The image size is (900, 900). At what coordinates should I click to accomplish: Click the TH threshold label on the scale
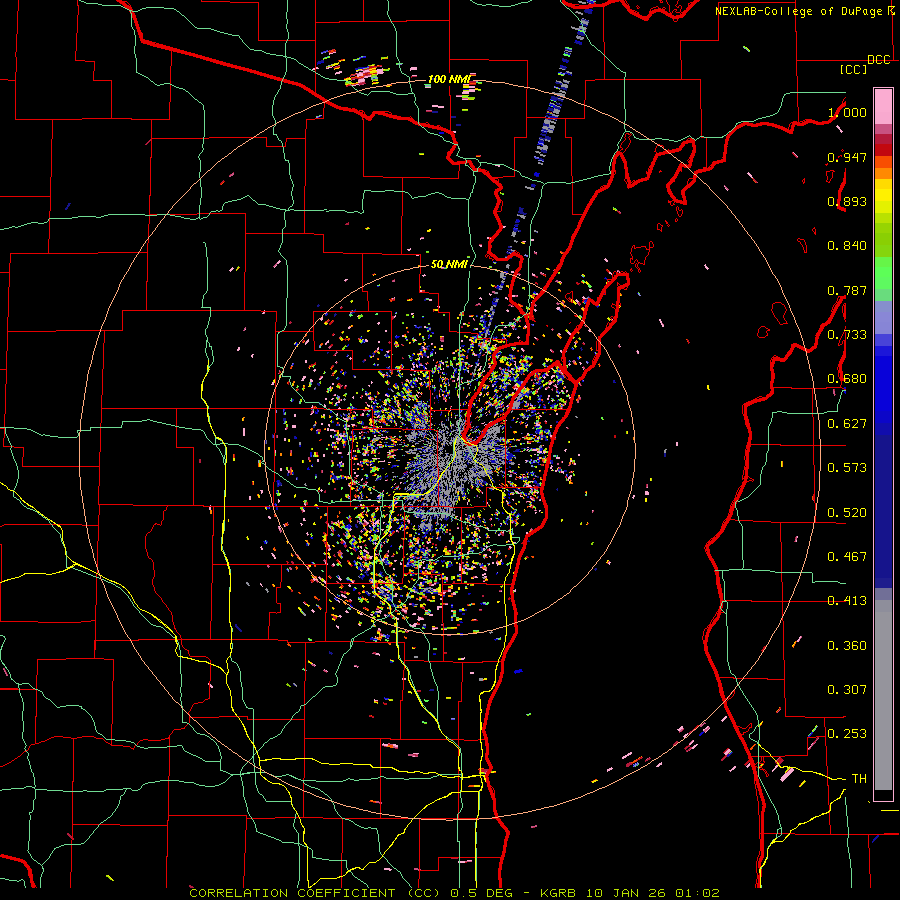pos(859,778)
